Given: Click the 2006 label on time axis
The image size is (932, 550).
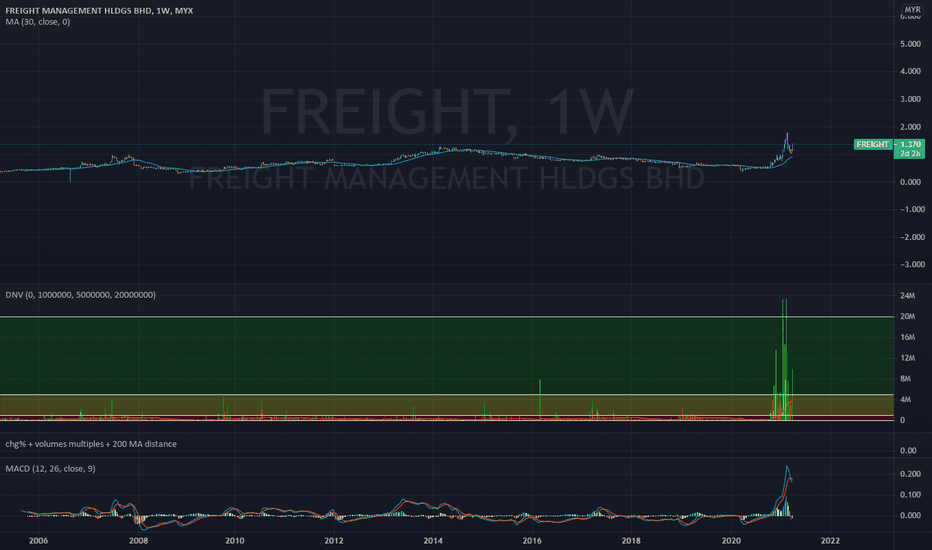Looking at the screenshot, I should [x=38, y=540].
